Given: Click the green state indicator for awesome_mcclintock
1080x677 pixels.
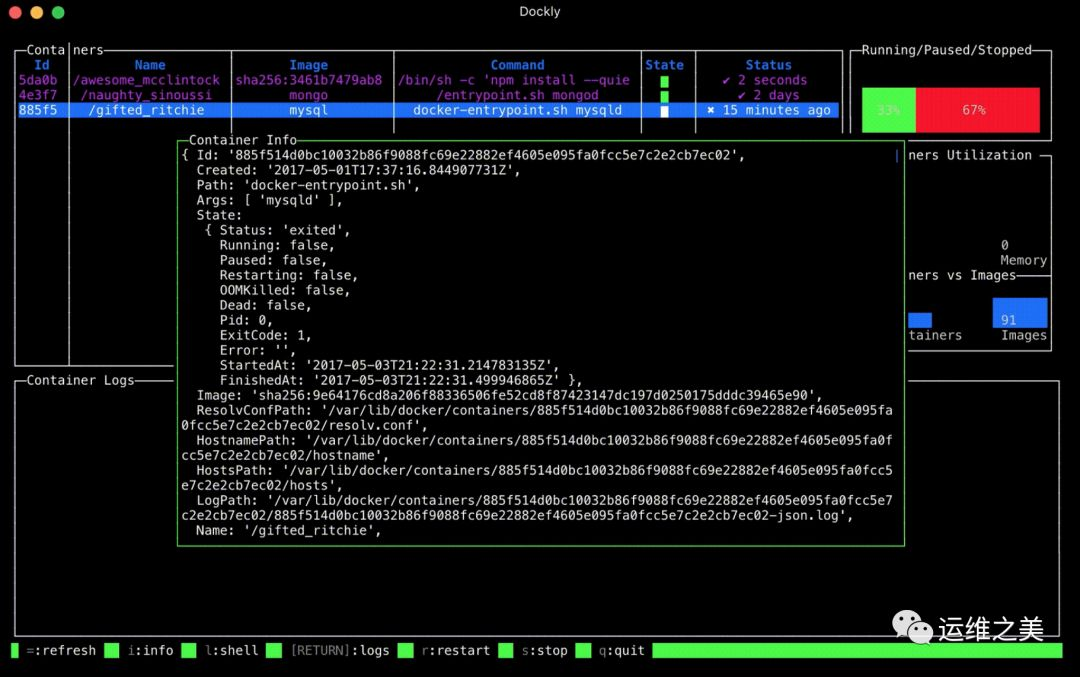Looking at the screenshot, I should pos(664,81).
